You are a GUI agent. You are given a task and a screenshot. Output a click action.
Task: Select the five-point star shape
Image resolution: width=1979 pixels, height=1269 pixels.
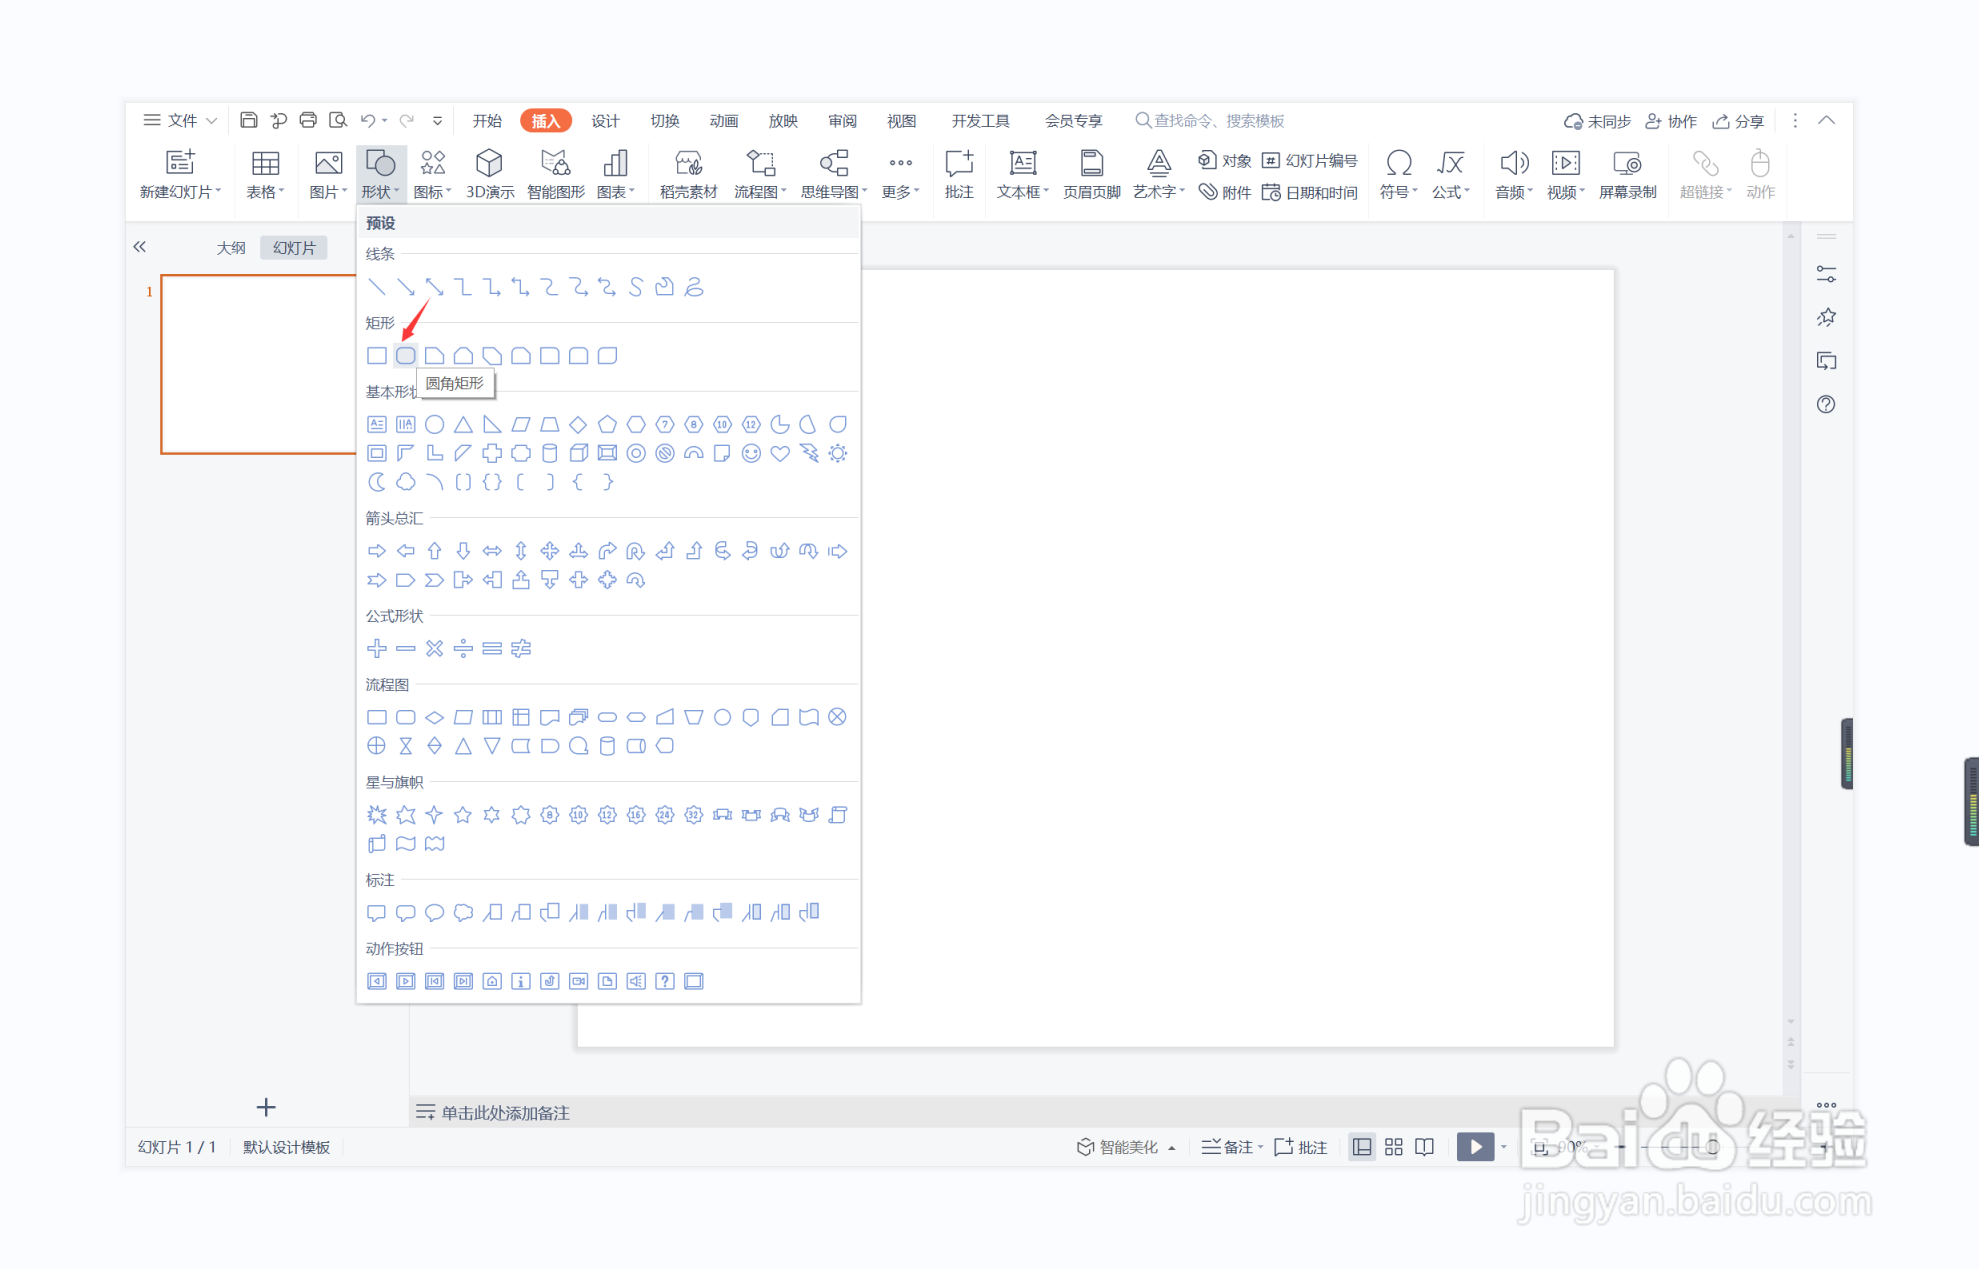click(463, 815)
